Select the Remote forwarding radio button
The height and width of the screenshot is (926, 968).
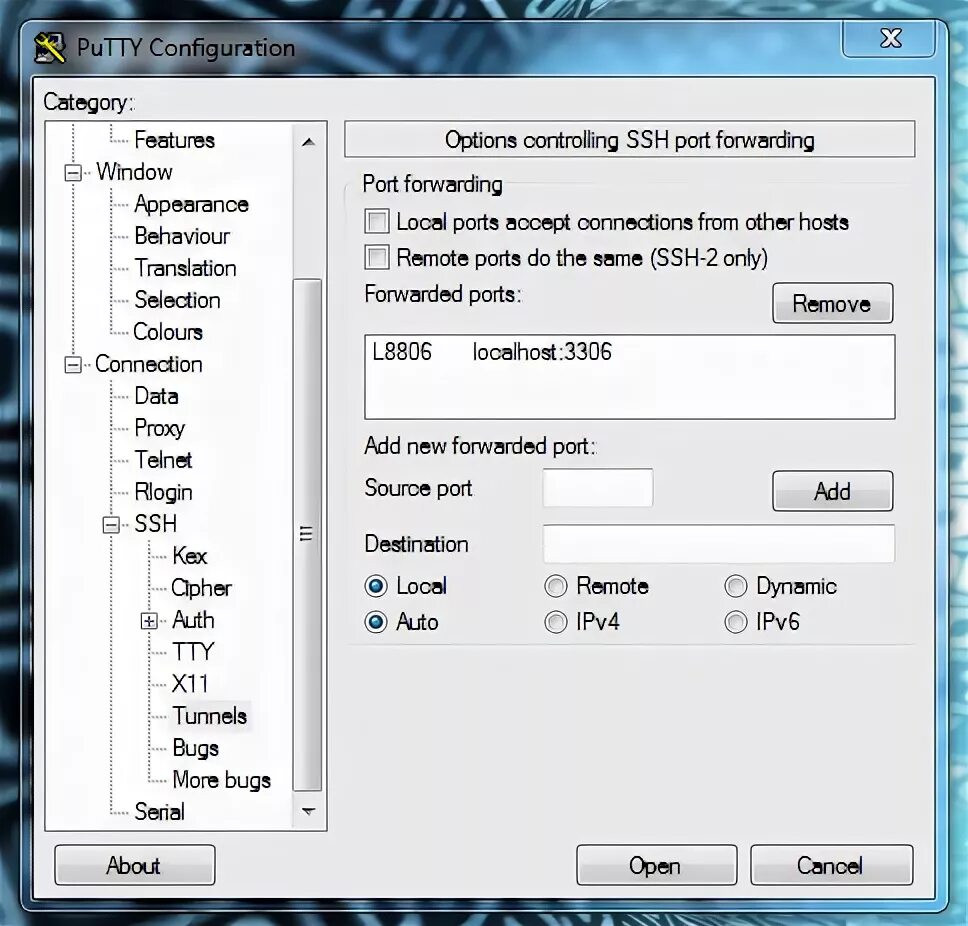[x=556, y=586]
